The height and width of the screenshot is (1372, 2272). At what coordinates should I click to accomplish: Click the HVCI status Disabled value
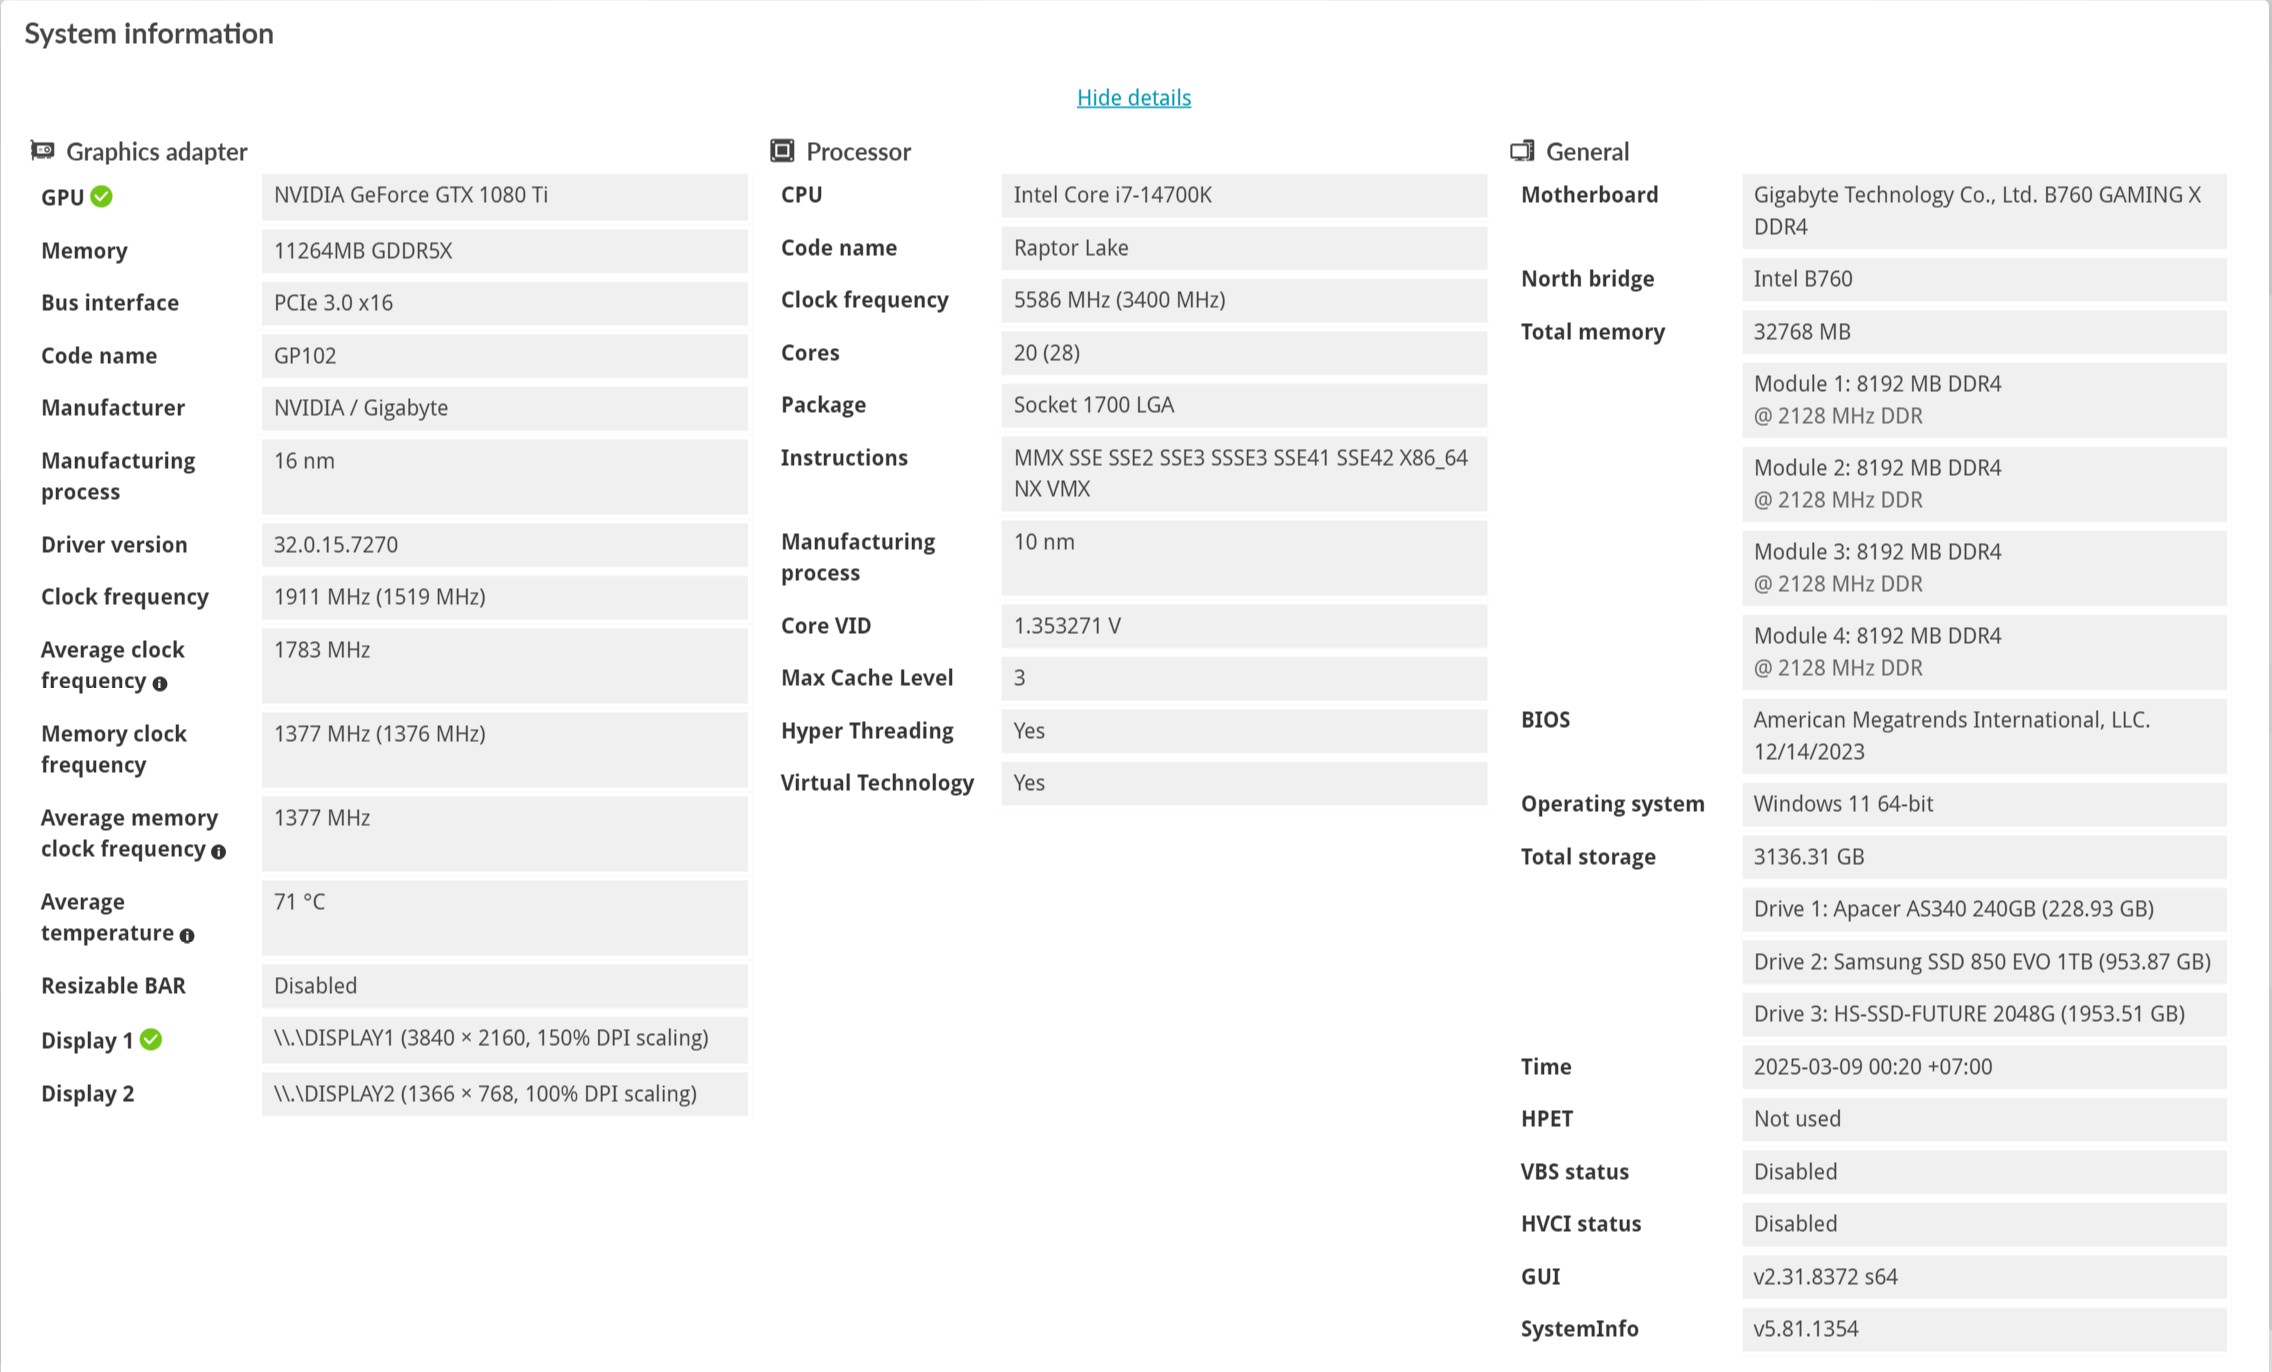[x=1984, y=1224]
